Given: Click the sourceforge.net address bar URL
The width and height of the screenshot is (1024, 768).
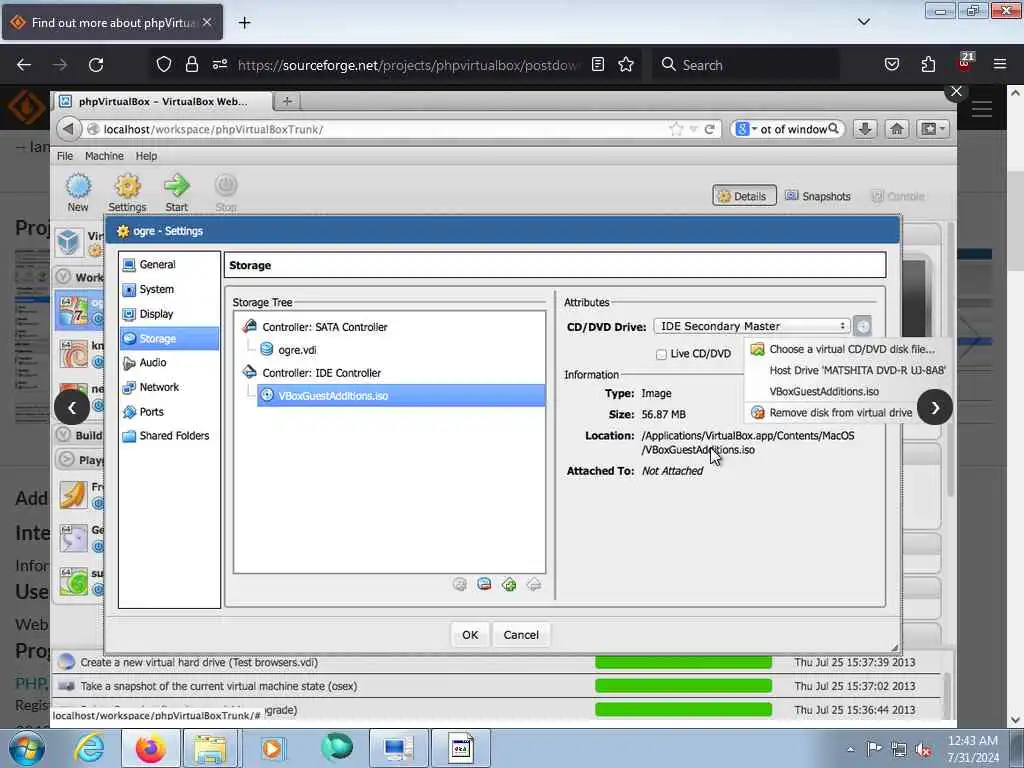Looking at the screenshot, I should click(407, 65).
